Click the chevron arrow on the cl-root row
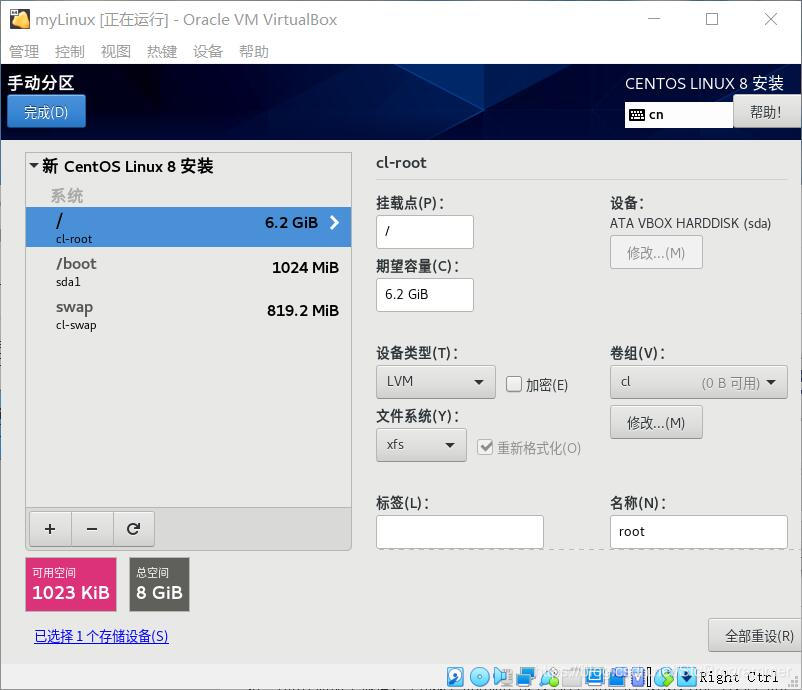 click(335, 222)
